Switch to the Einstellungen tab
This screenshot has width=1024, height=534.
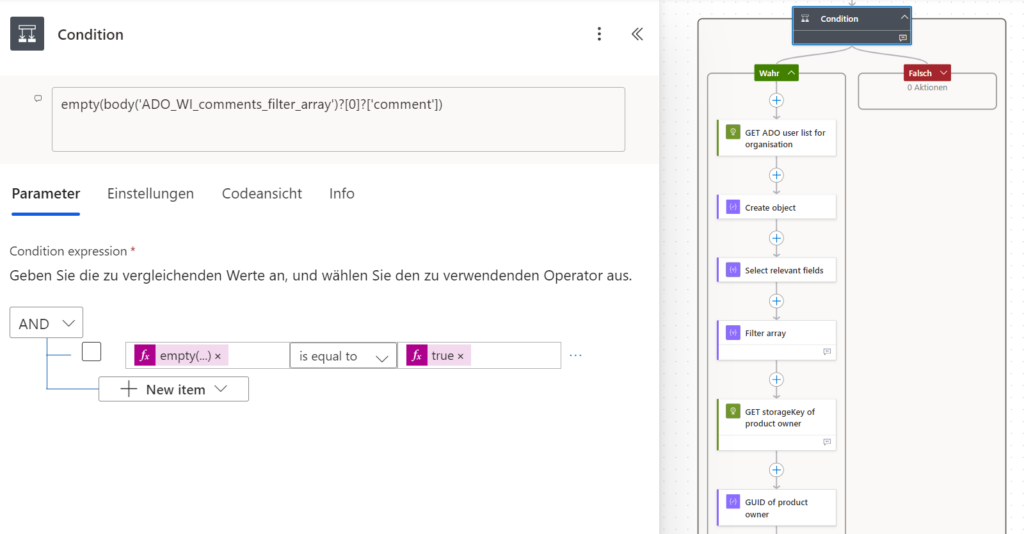[x=150, y=193]
